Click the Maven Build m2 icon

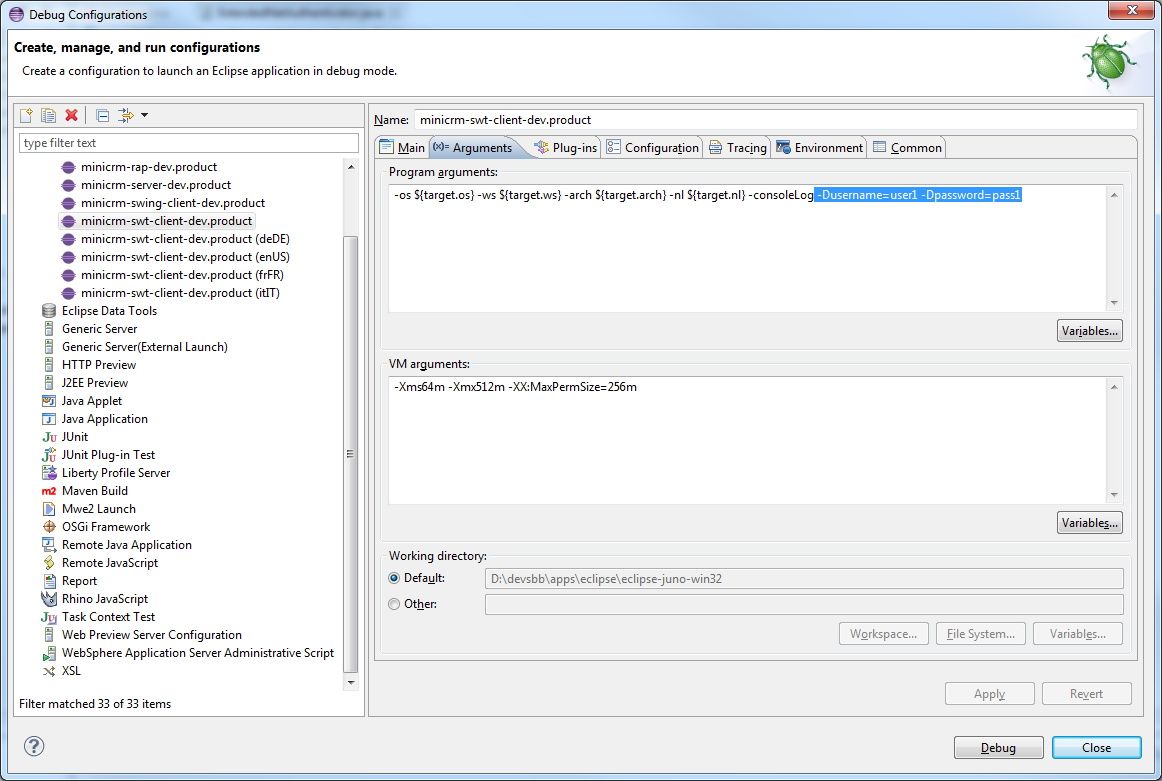(49, 491)
